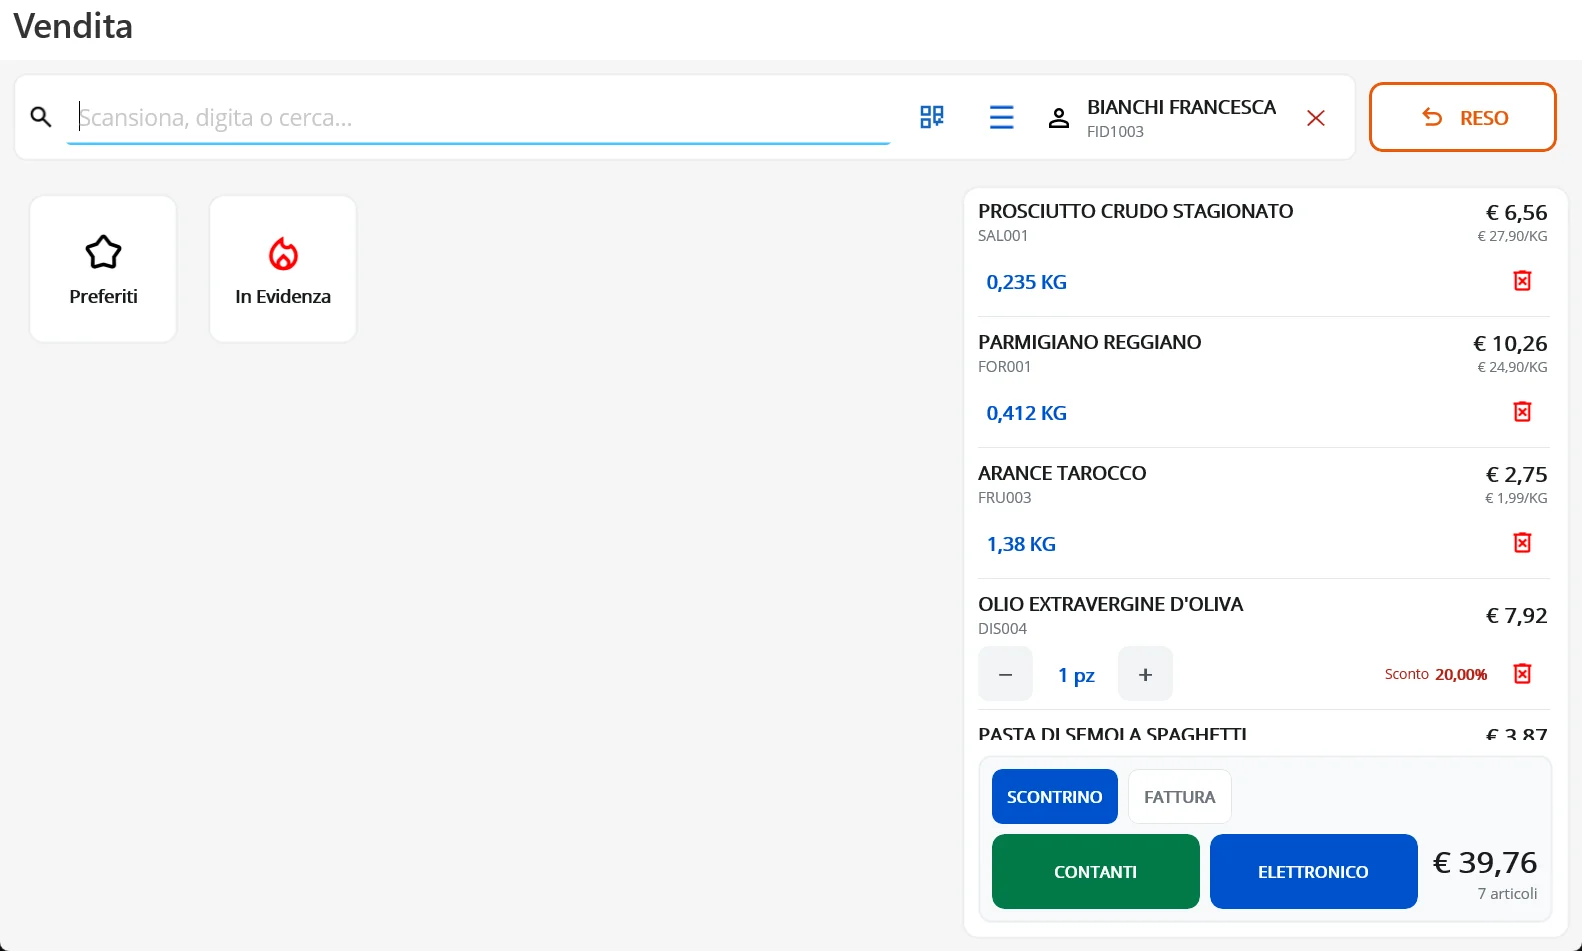Image resolution: width=1582 pixels, height=951 pixels.
Task: Click the search magnifier icon
Action: (41, 117)
